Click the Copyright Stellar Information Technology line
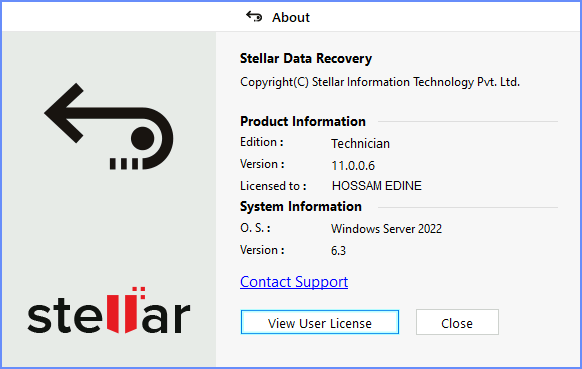Screen dimensions: 582x369 pyautogui.click(x=380, y=82)
